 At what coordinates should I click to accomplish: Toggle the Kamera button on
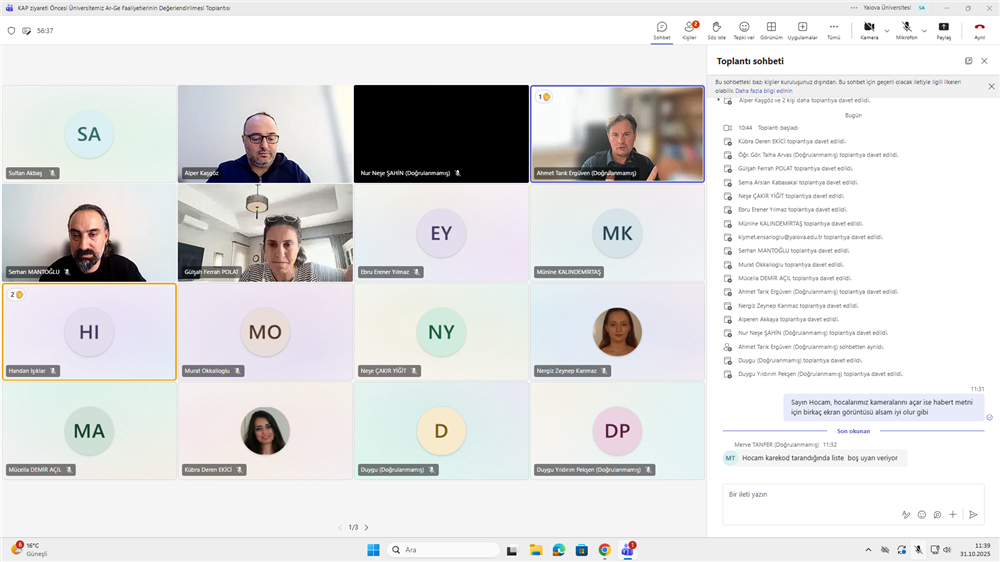pos(869,29)
